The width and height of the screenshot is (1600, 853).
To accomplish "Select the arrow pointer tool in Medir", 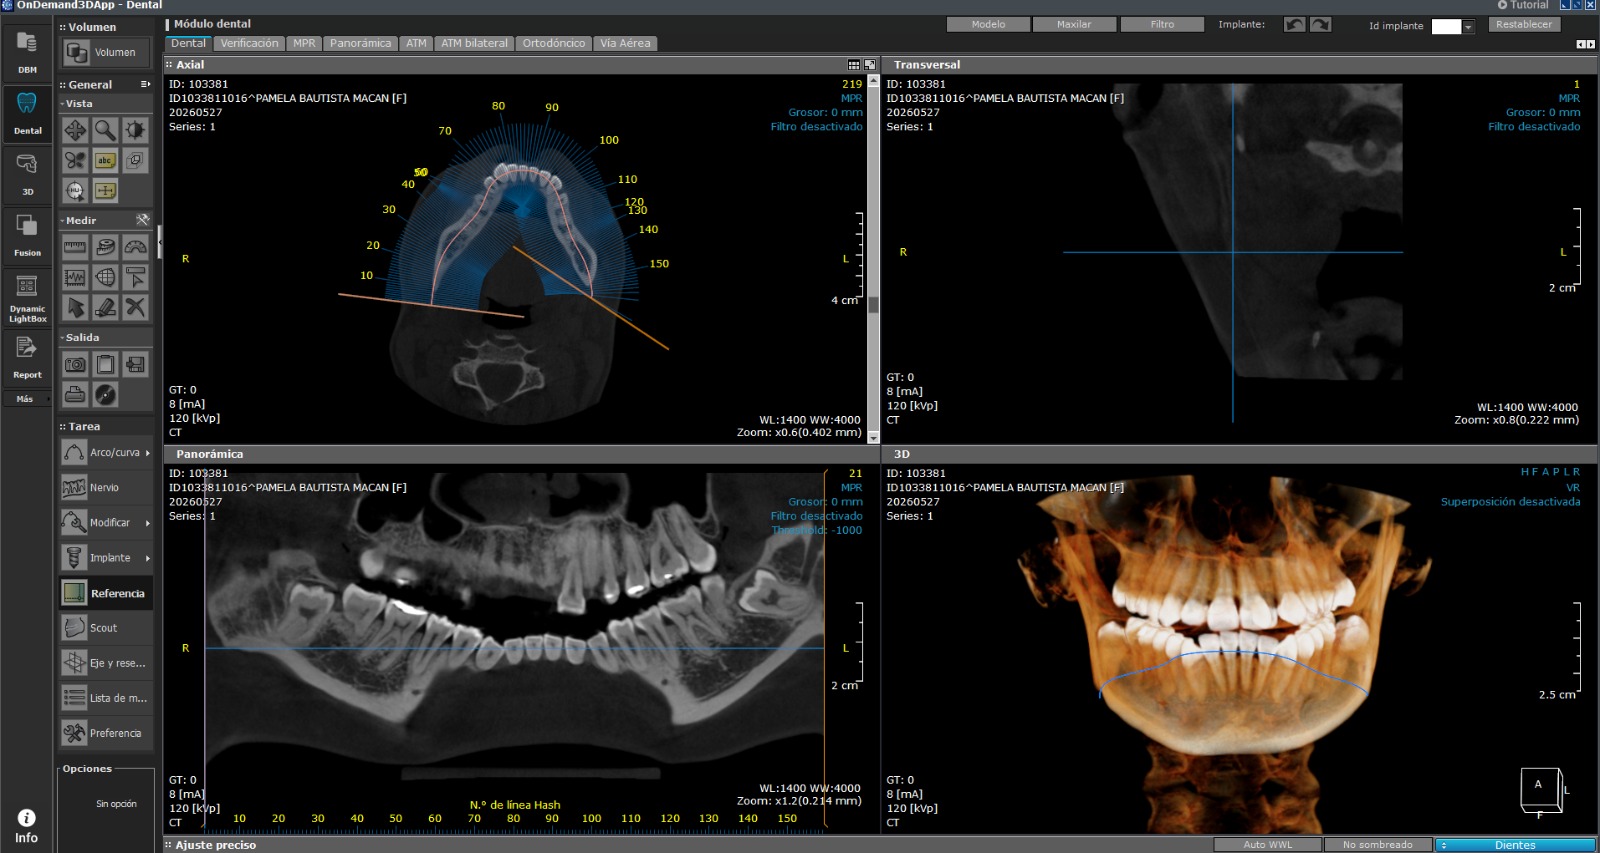I will pos(75,307).
